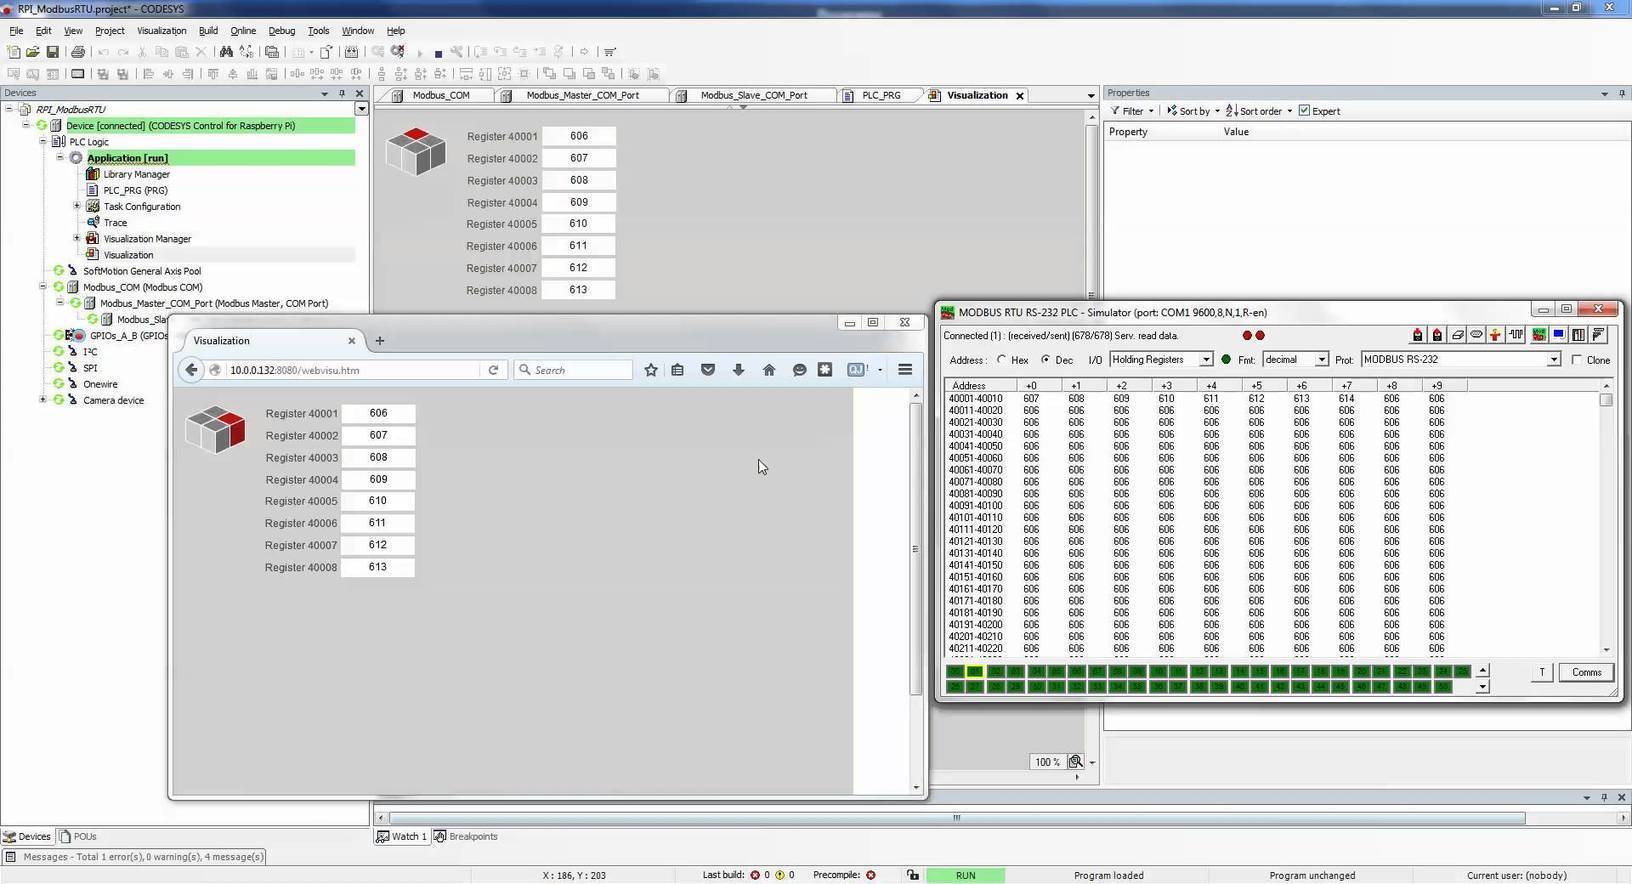Toggle the Clone checkbox in simulator

(x=1577, y=360)
